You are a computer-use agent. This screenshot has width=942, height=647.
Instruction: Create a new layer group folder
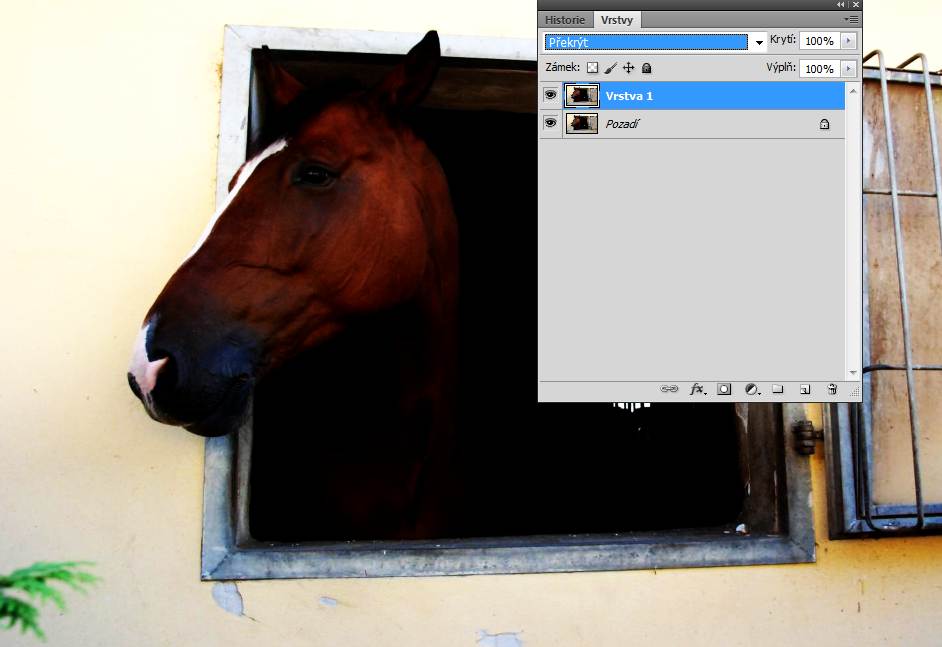(778, 389)
